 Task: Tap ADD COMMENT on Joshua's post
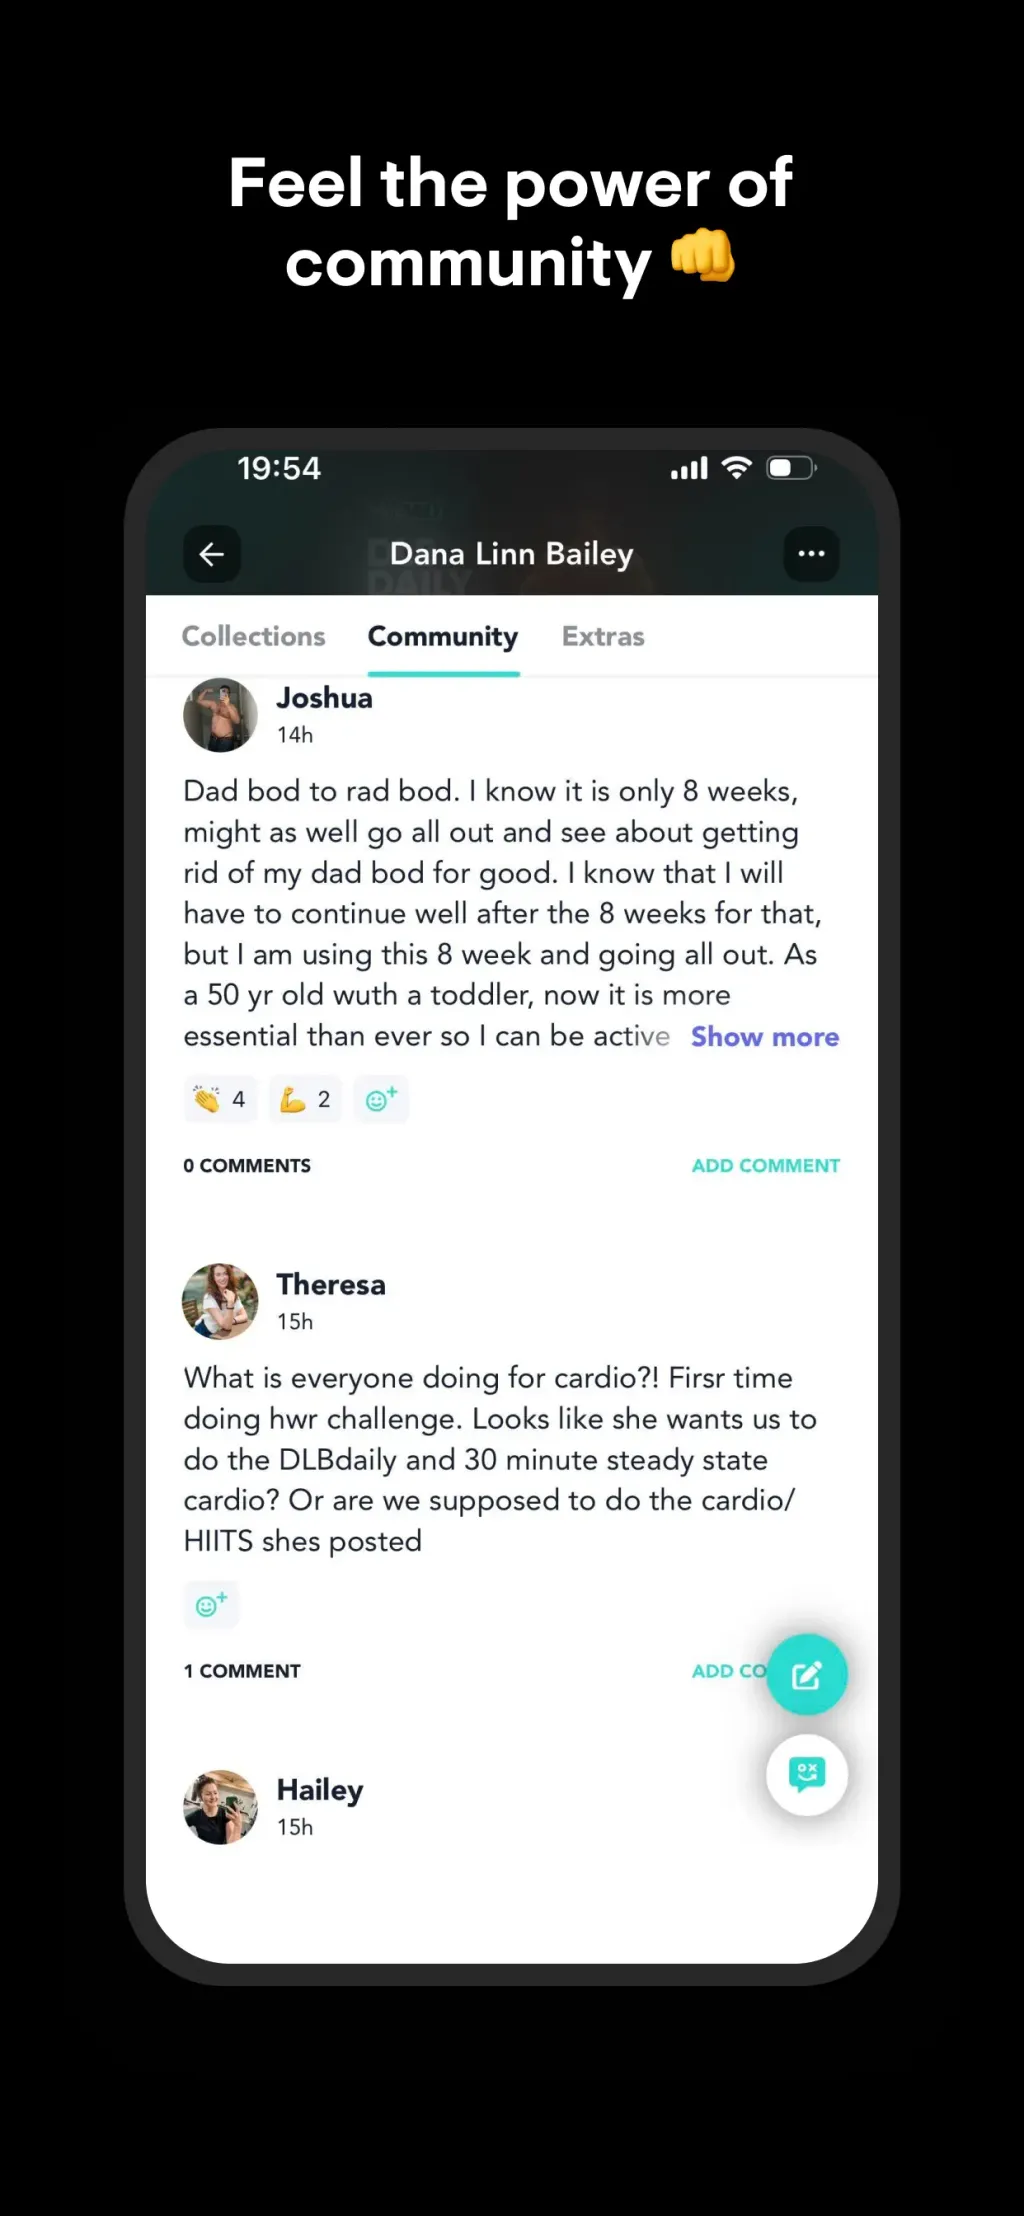pos(766,1165)
